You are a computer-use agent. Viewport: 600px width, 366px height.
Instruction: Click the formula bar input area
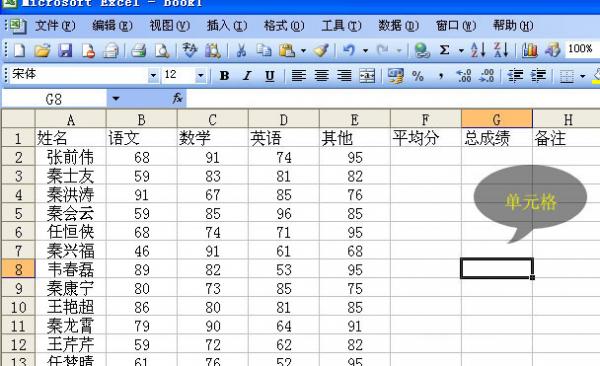(x=393, y=99)
